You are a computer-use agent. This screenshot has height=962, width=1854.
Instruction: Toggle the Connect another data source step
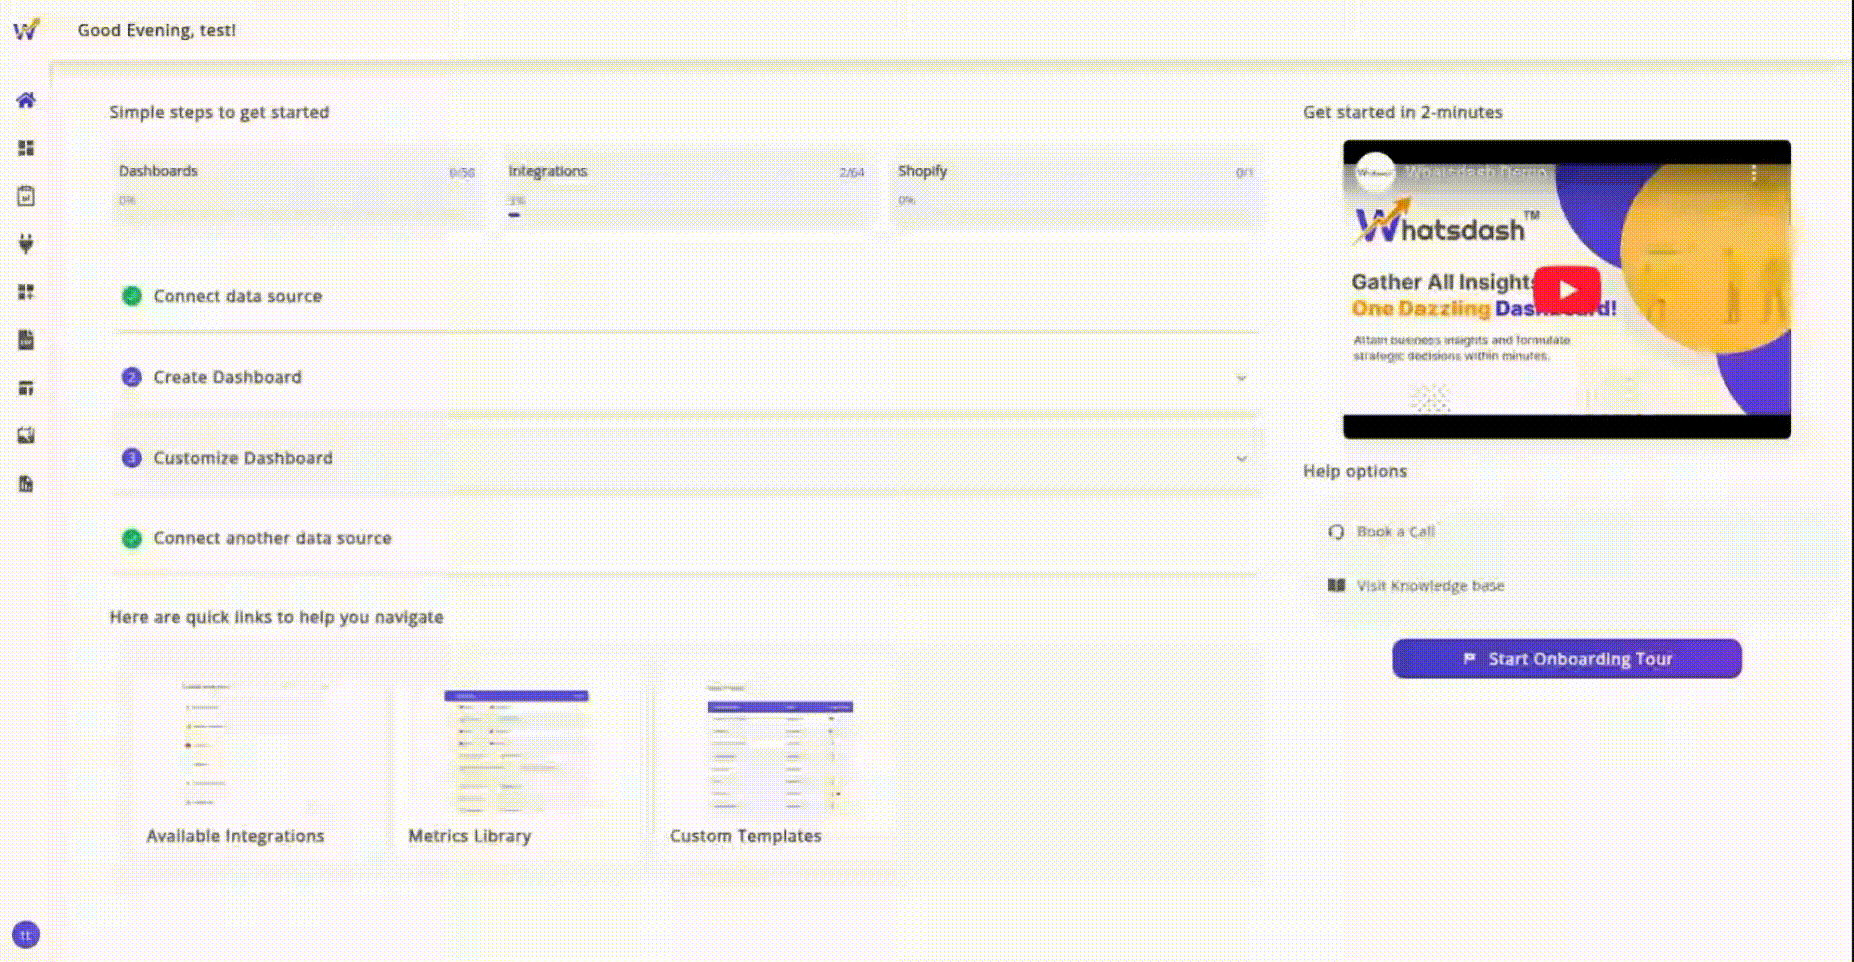272,538
